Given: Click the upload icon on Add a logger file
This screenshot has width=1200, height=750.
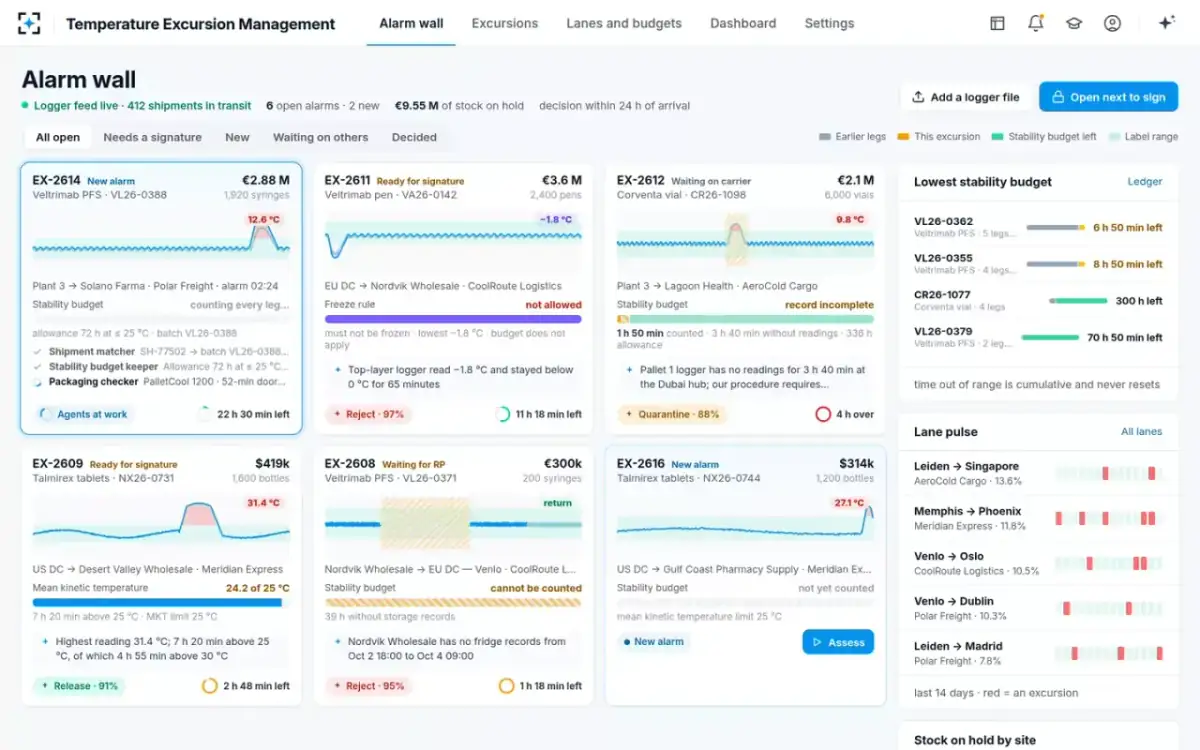Looking at the screenshot, I should point(918,97).
